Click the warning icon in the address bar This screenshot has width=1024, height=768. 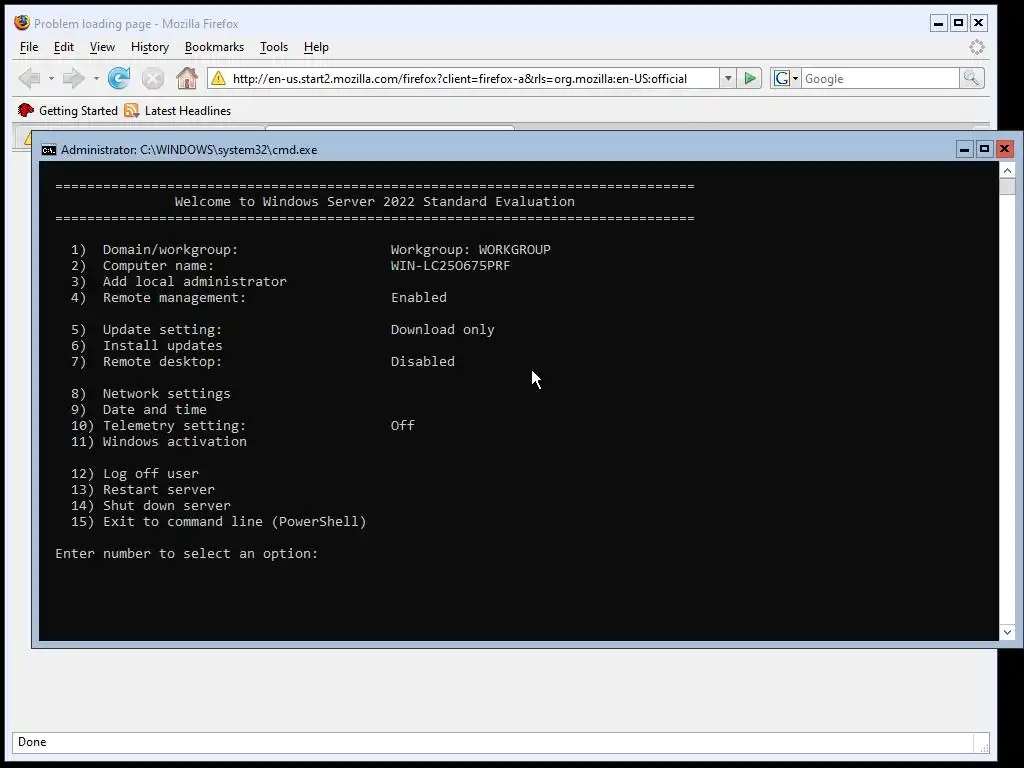pos(218,78)
